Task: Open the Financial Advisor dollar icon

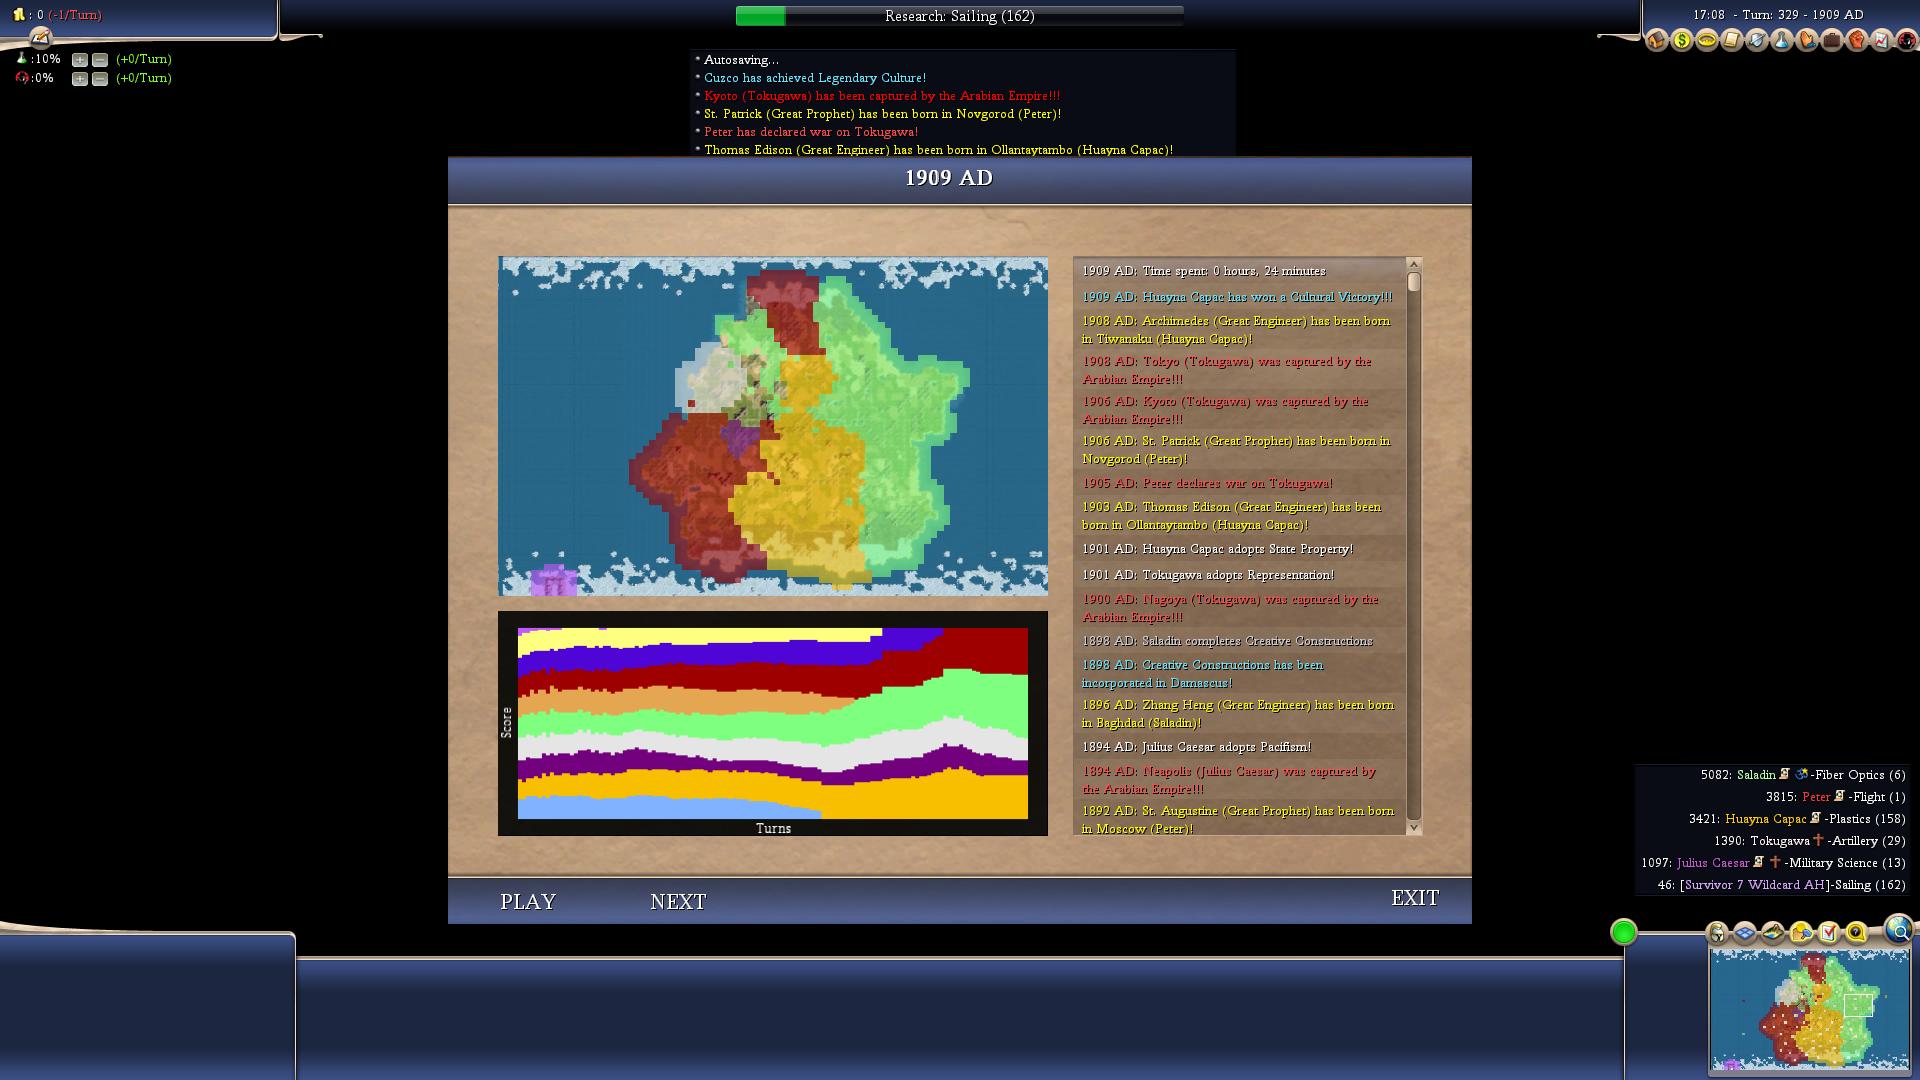Action: (x=1681, y=40)
